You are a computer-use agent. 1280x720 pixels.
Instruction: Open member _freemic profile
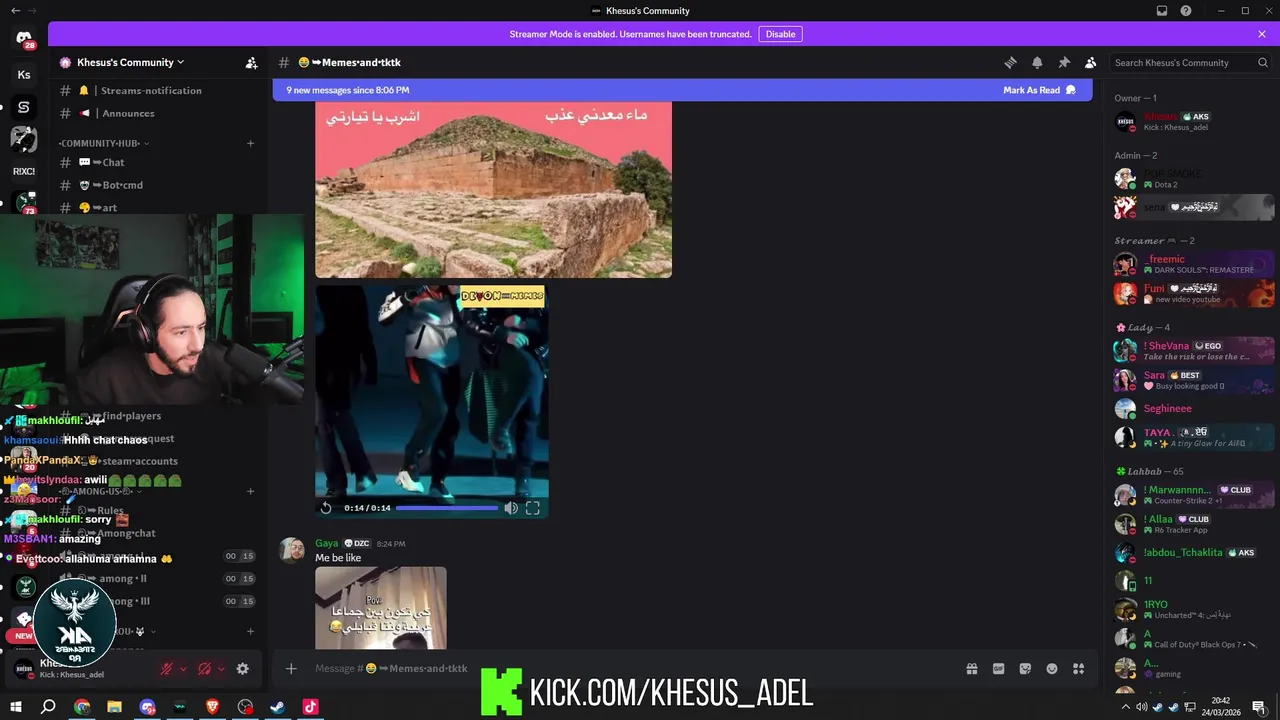1193,264
